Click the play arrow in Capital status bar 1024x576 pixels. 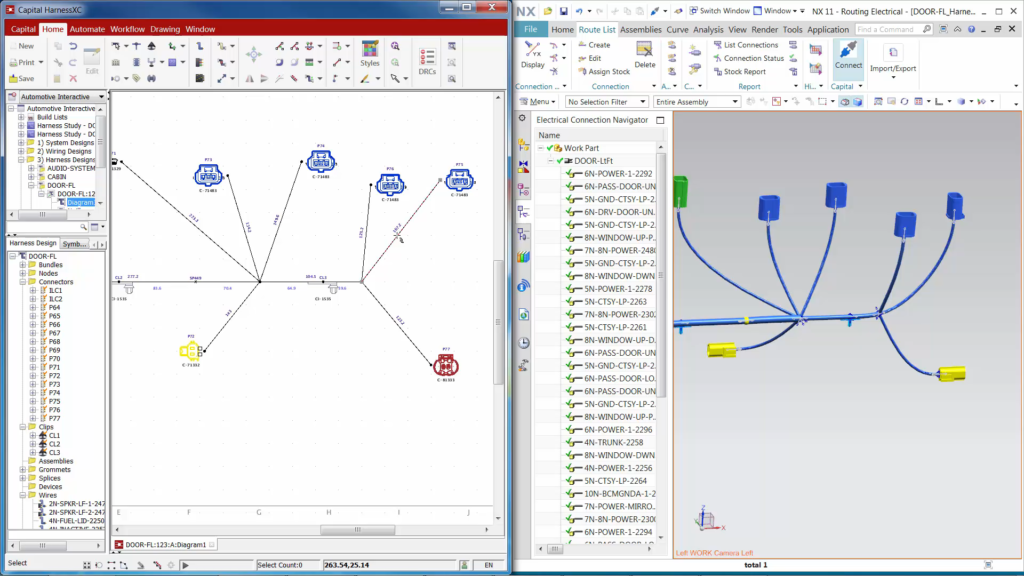coord(185,565)
